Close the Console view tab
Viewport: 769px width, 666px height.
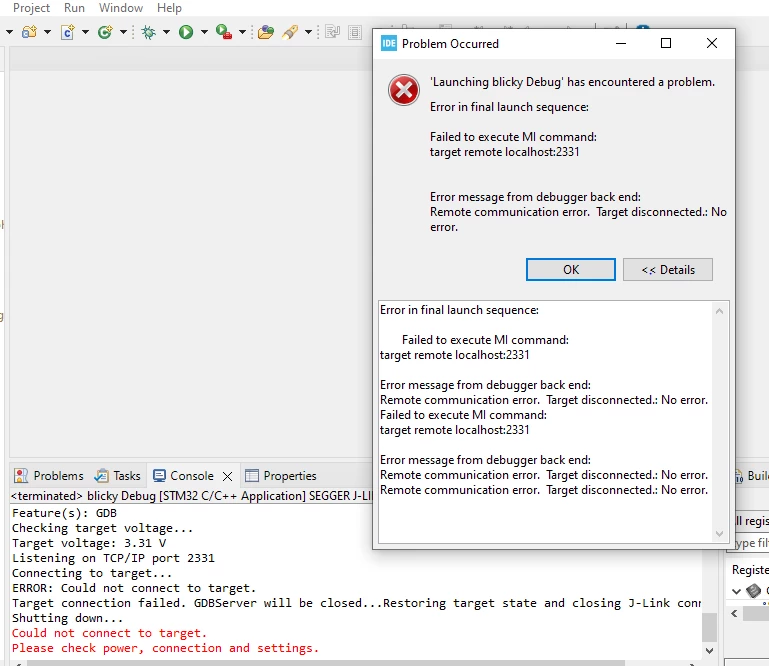[x=227, y=476]
